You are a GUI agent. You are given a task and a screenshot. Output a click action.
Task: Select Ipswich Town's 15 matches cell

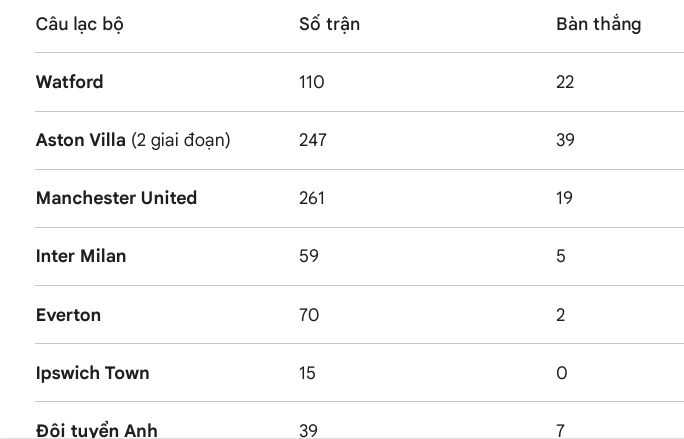[307, 373]
